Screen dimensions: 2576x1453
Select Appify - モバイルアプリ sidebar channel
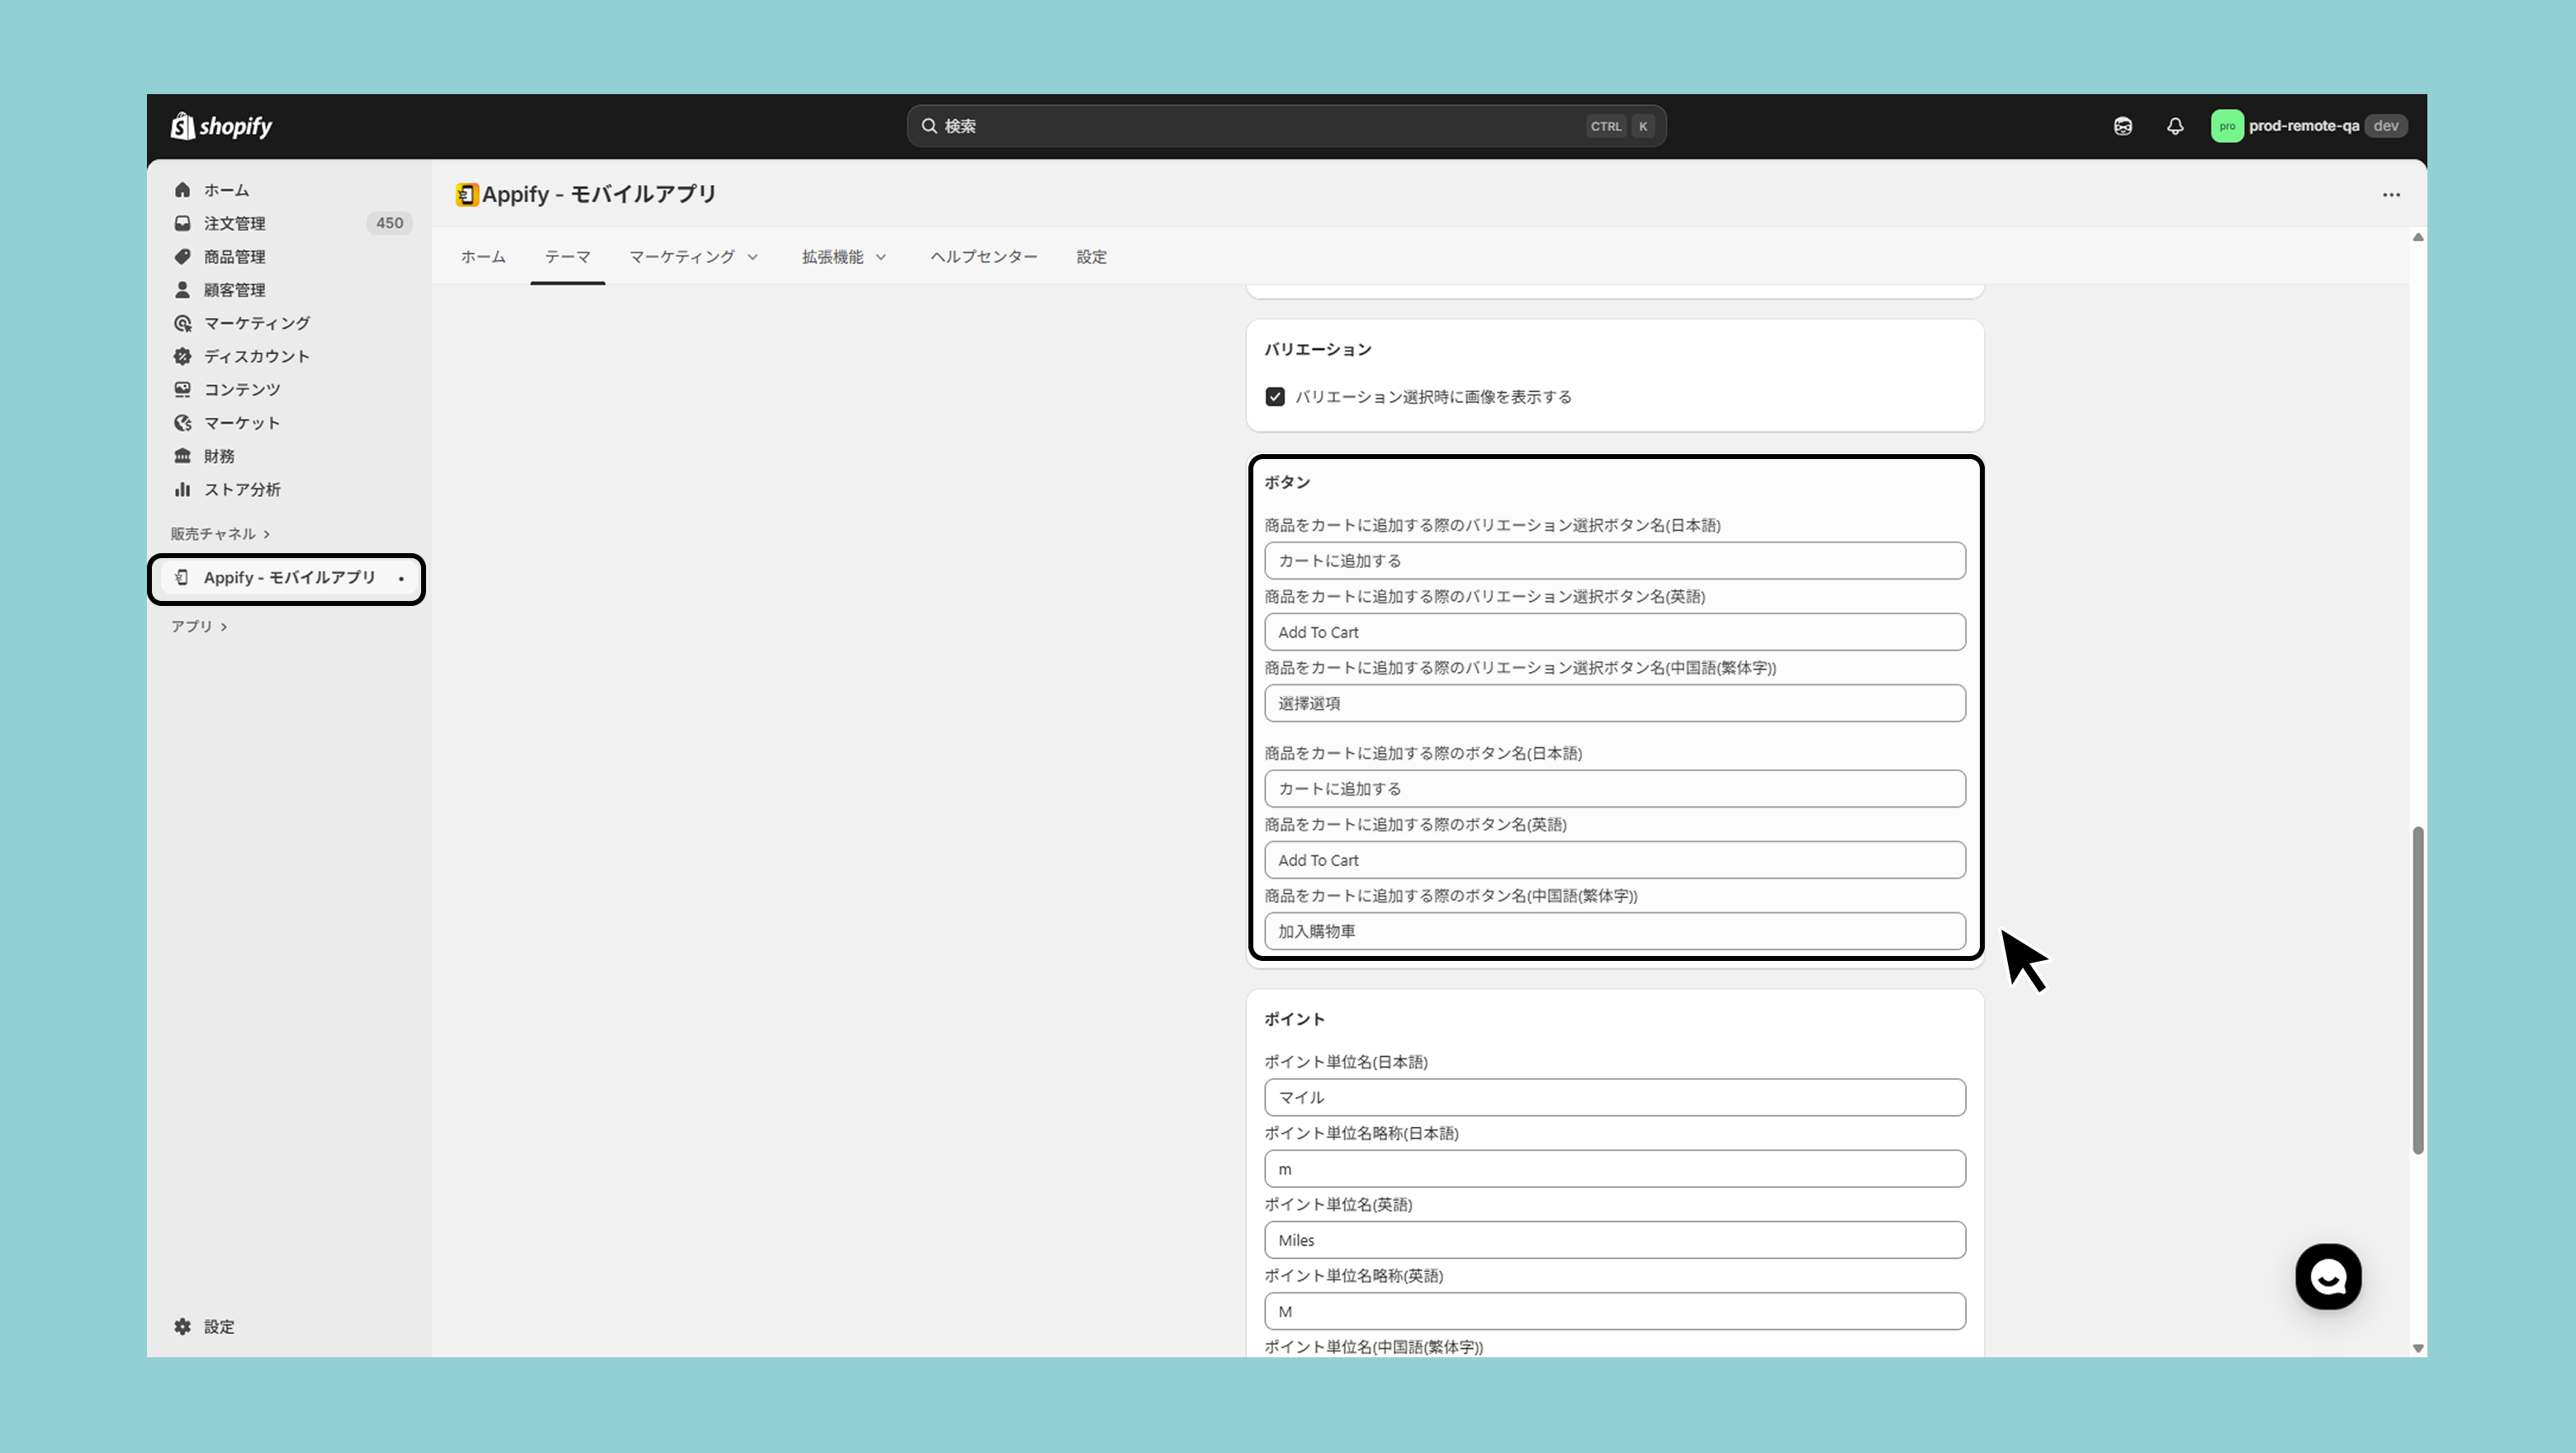click(x=289, y=578)
